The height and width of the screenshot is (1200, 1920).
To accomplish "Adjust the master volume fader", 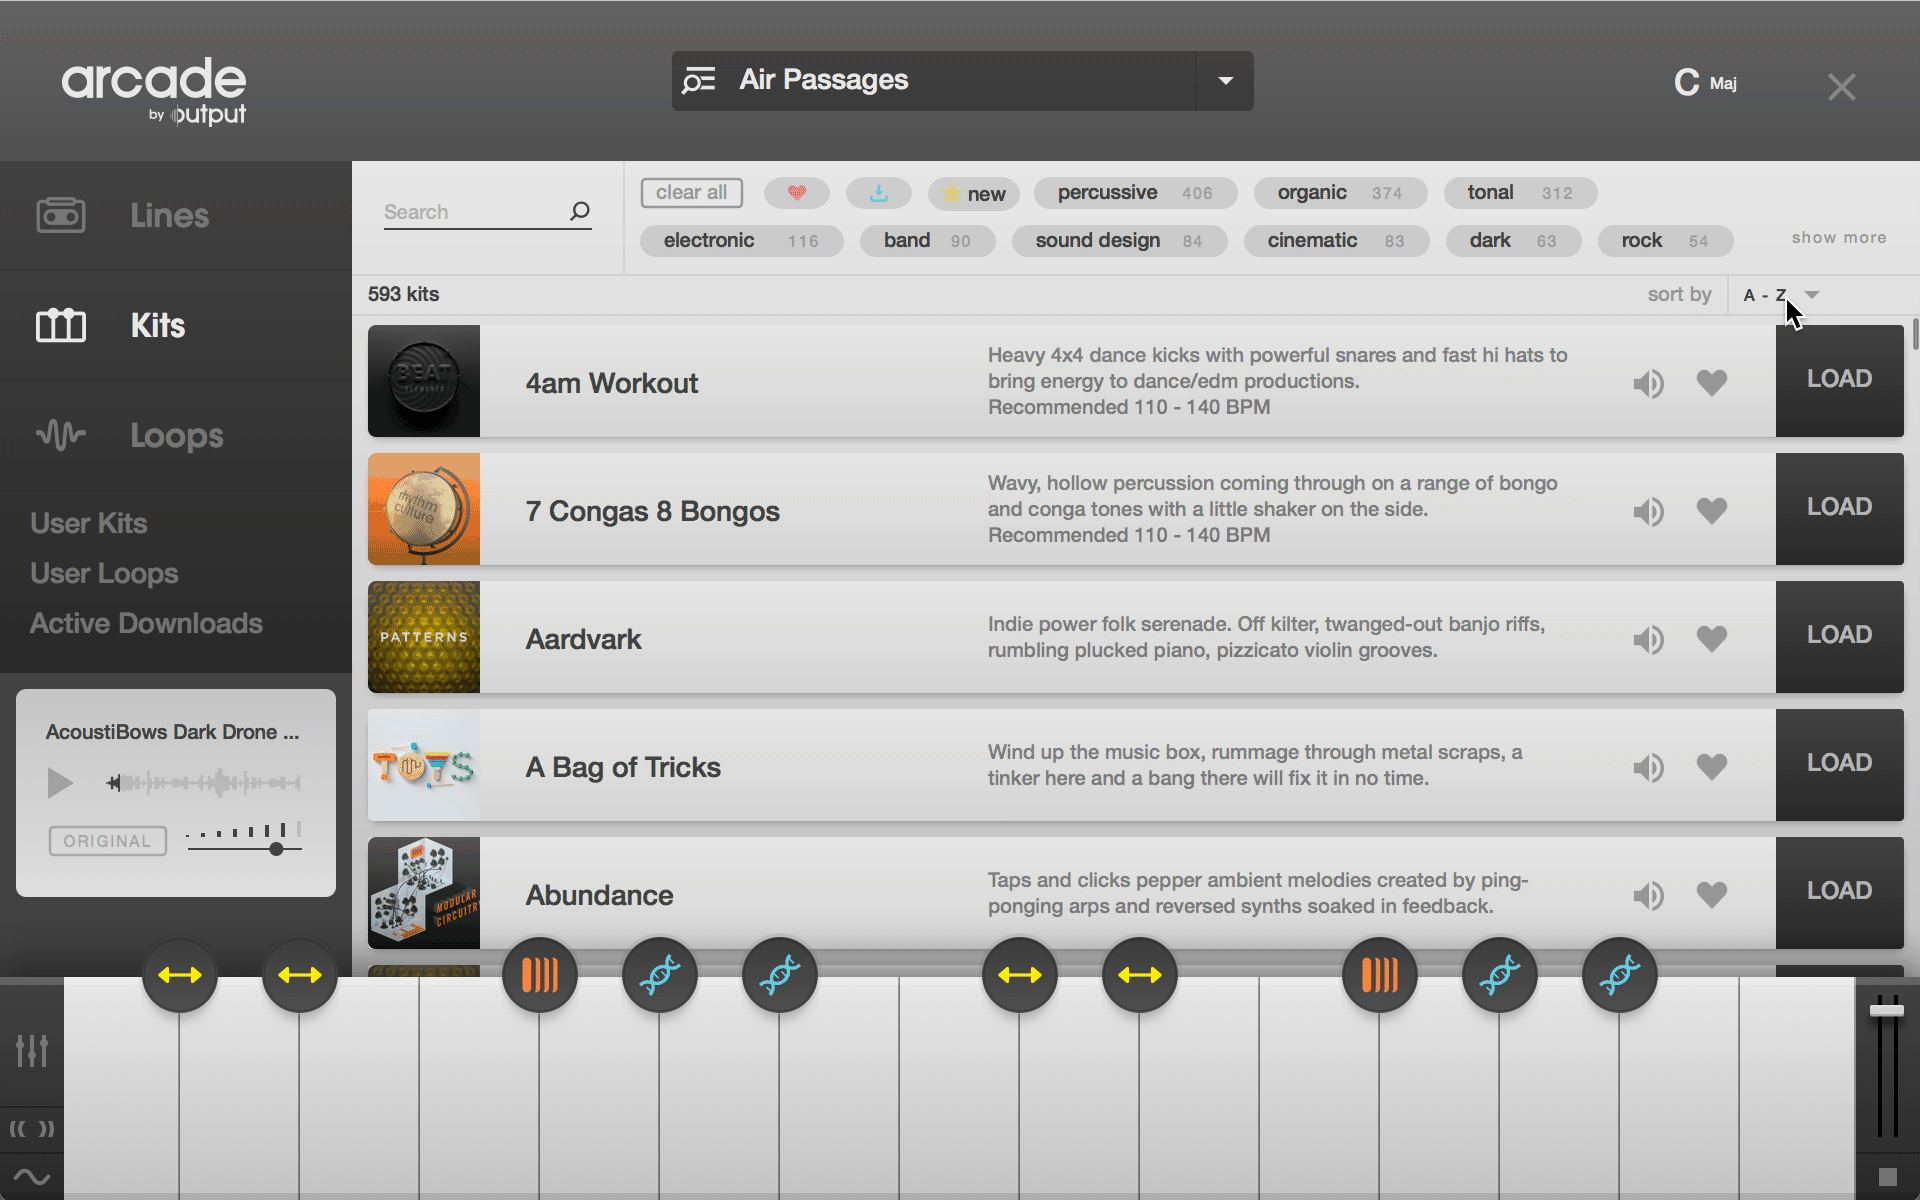I will (x=1887, y=1011).
